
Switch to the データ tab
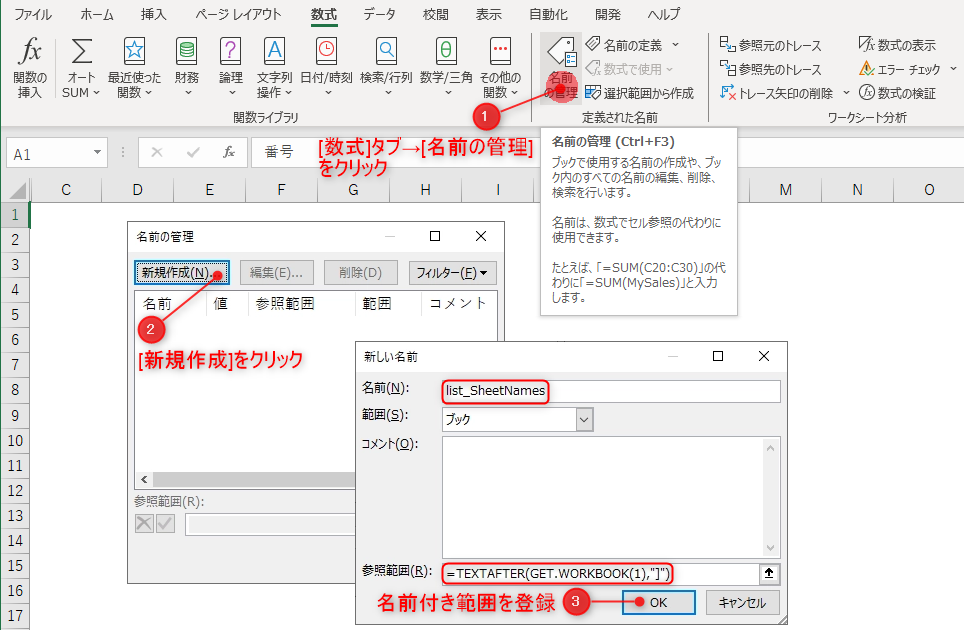coord(379,14)
